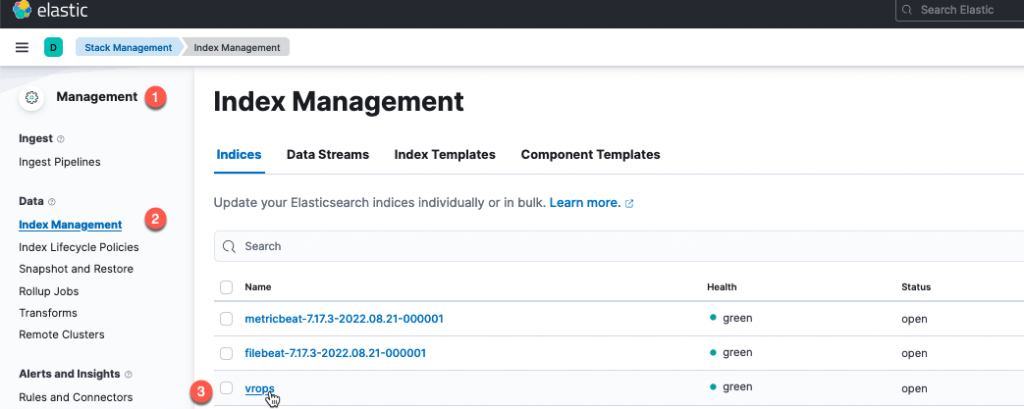Viewport: 1024px width, 409px height.
Task: Switch to the Component Templates tab
Action: (x=590, y=155)
